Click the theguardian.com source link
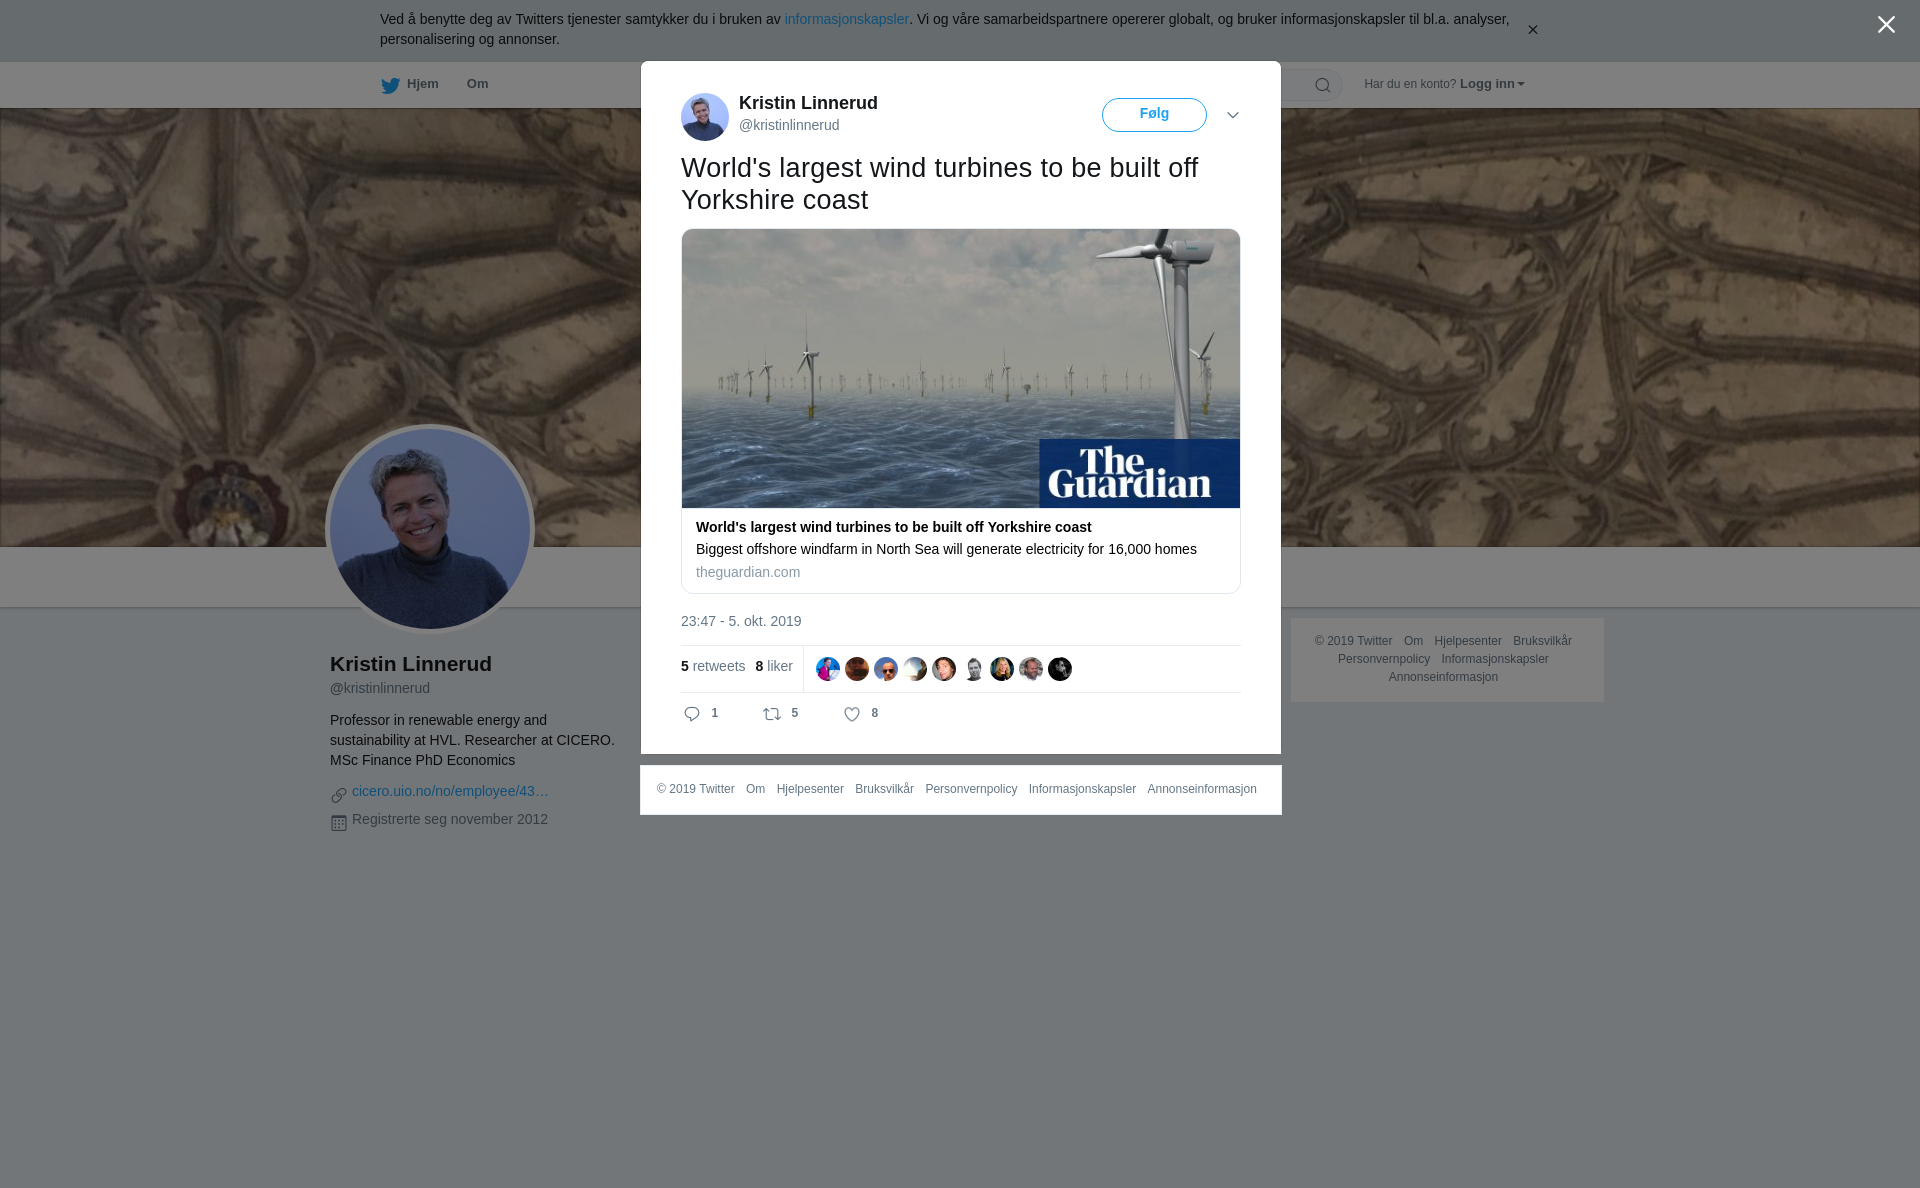Screen dimensions: 1920x1188 pos(748,572)
